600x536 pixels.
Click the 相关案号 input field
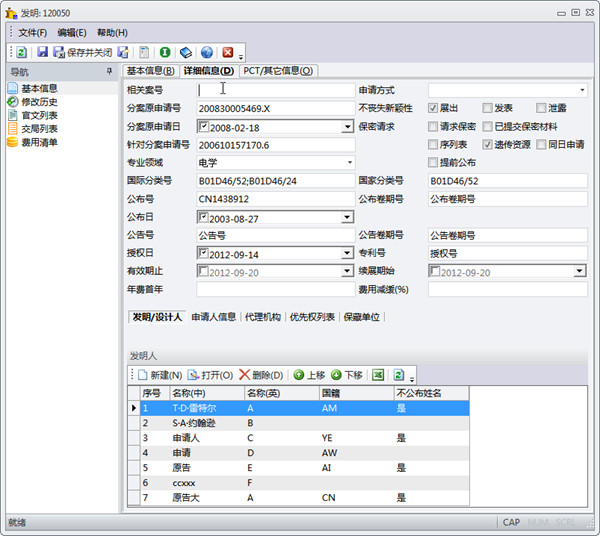[x=276, y=90]
